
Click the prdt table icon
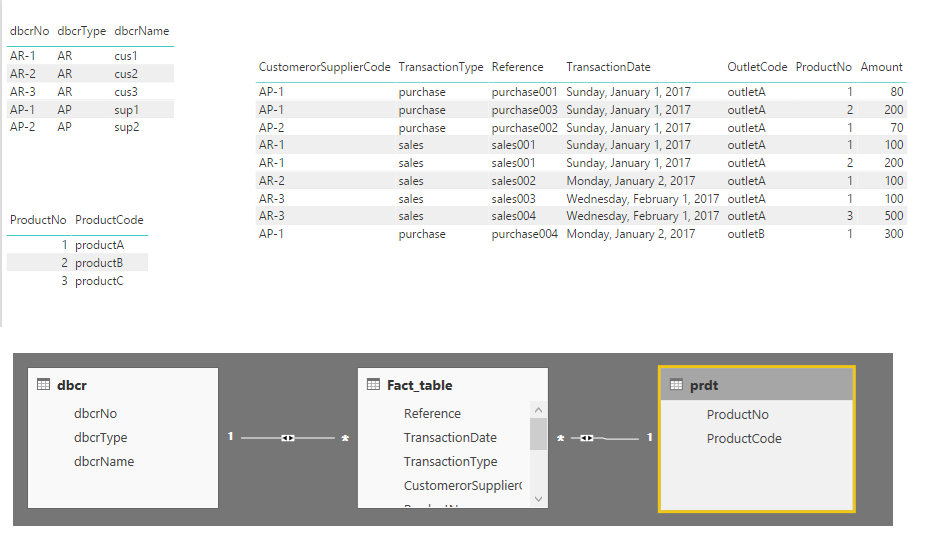[676, 385]
